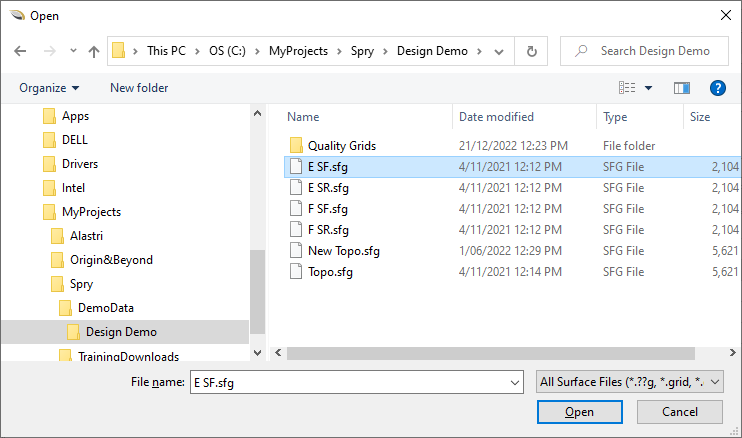Click the horizontal scrollbar of the file list
This screenshot has width=742, height=438.
(491, 353)
